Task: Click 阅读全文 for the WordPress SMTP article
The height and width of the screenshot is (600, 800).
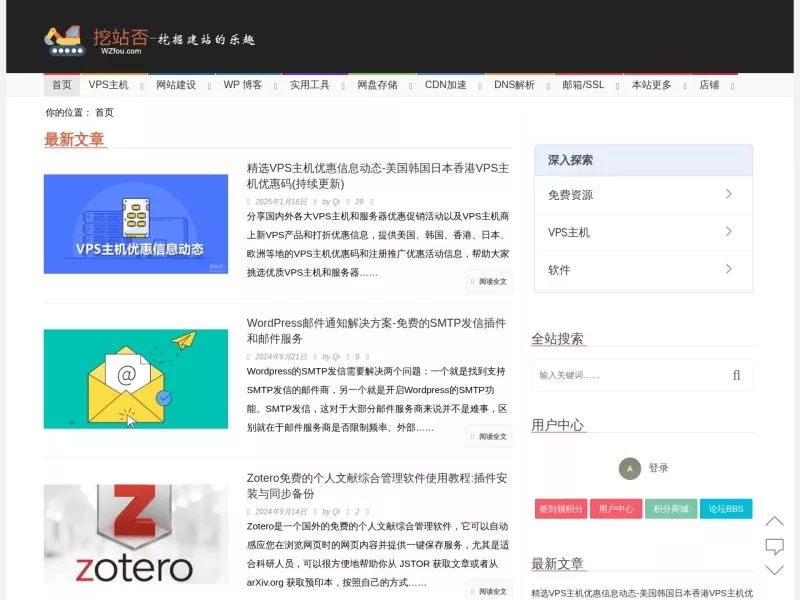Action: [489, 437]
